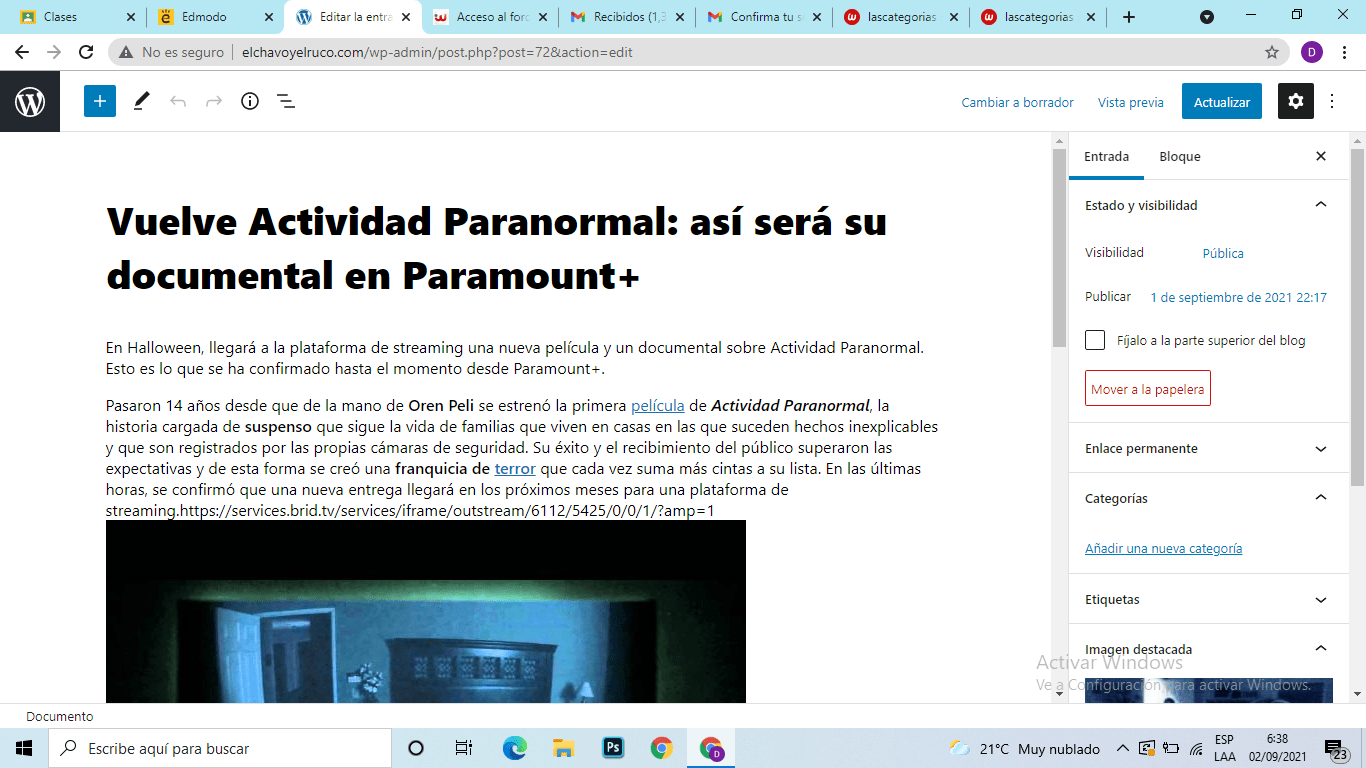Open File Explorer from the taskbar
The width and height of the screenshot is (1366, 768).
563,748
